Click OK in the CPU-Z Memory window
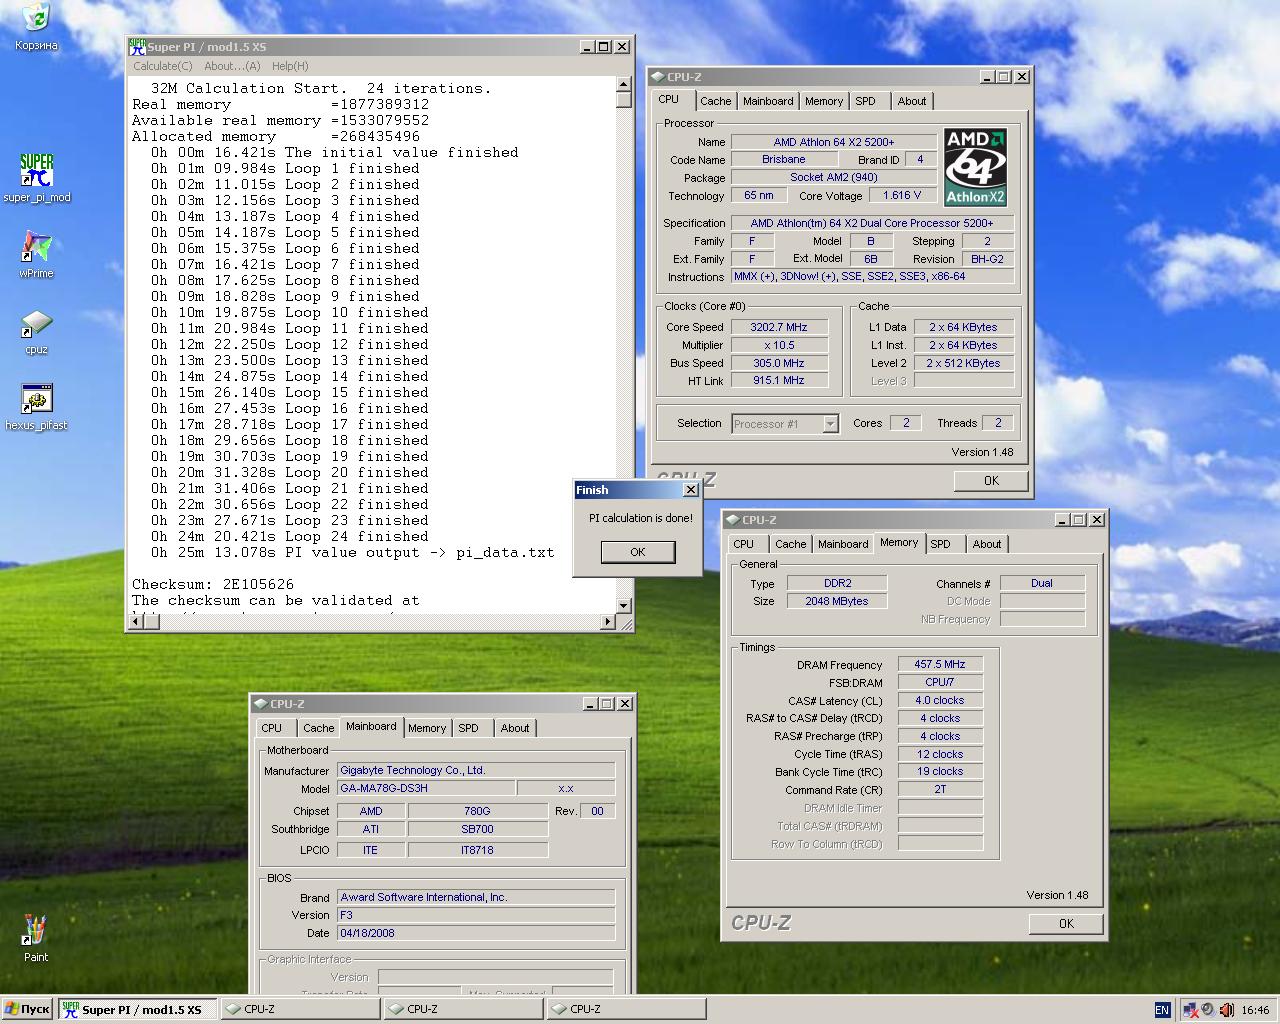The image size is (1280, 1024). pos(1066,924)
